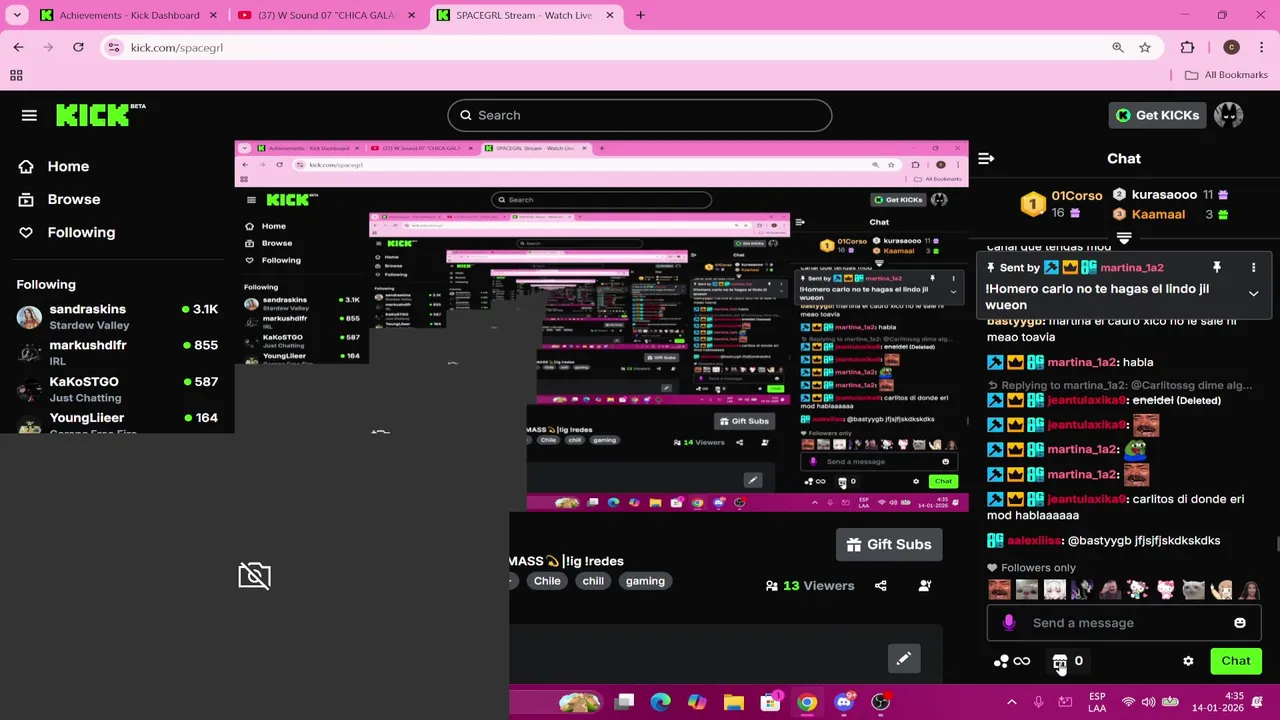The width and height of the screenshot is (1280, 720).
Task: Select the gaming tag
Action: click(645, 581)
